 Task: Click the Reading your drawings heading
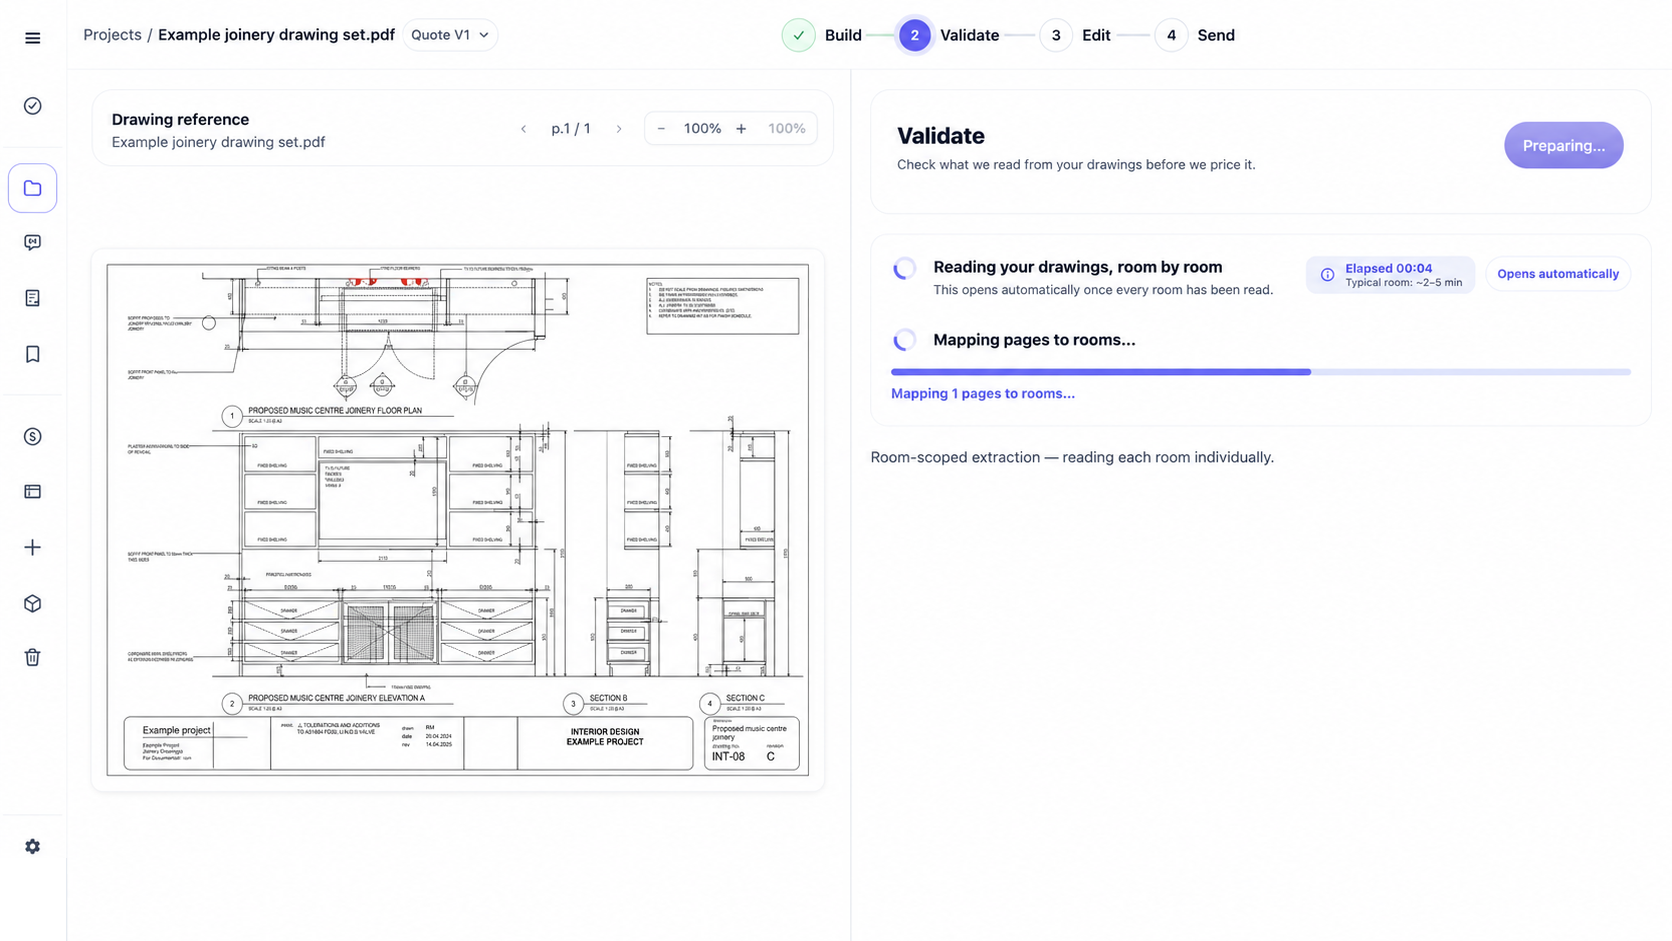coord(1077,267)
